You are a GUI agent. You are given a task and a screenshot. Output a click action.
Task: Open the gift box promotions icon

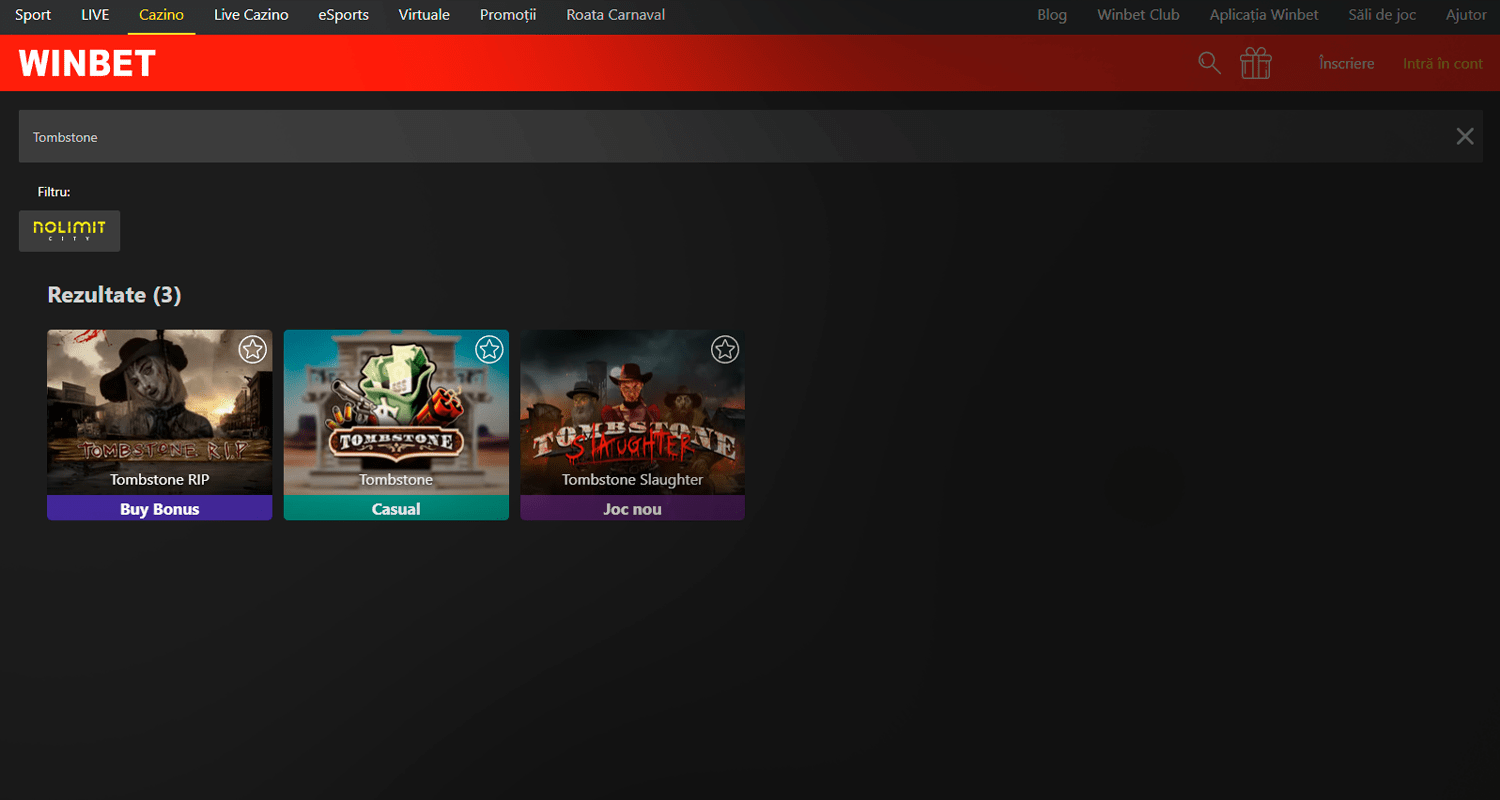pos(1255,63)
